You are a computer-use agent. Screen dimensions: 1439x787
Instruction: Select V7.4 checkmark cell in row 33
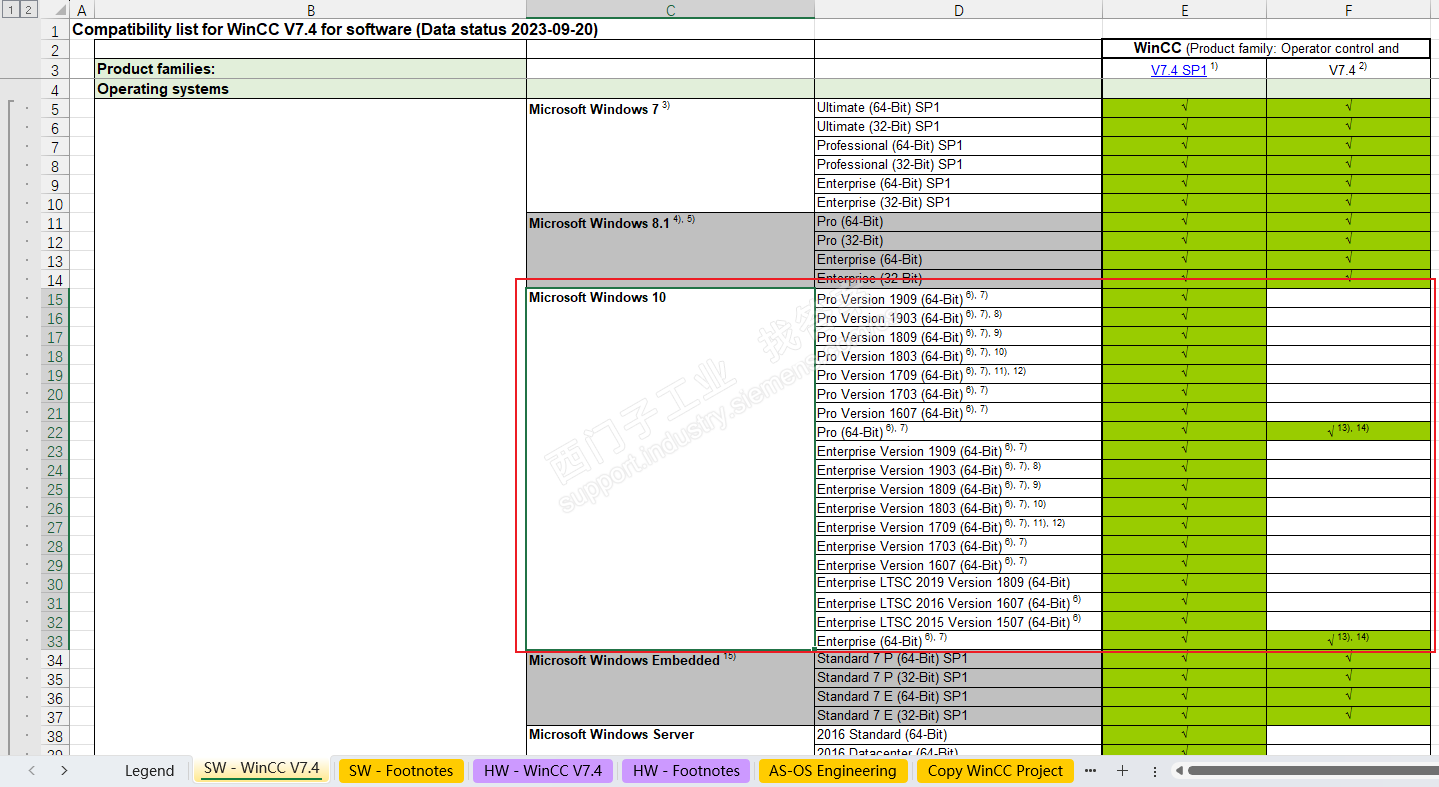coord(1348,641)
